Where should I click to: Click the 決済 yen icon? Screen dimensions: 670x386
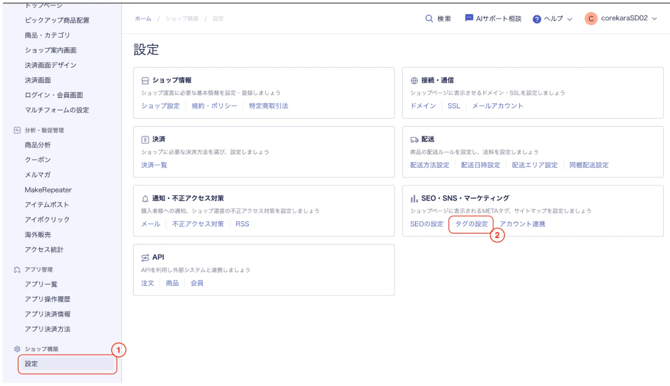145,139
